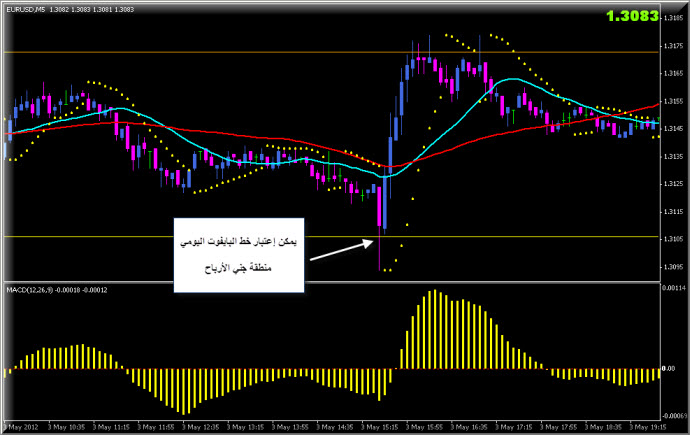Click the -0.00069 MACD scale value

(674, 416)
